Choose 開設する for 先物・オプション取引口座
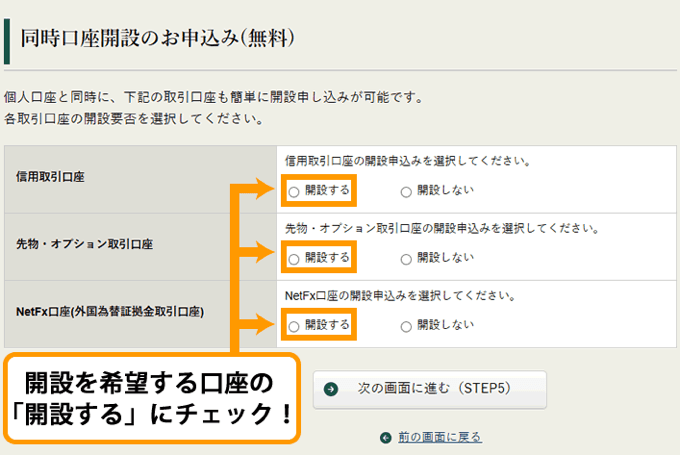The width and height of the screenshot is (680, 455). coord(294,258)
